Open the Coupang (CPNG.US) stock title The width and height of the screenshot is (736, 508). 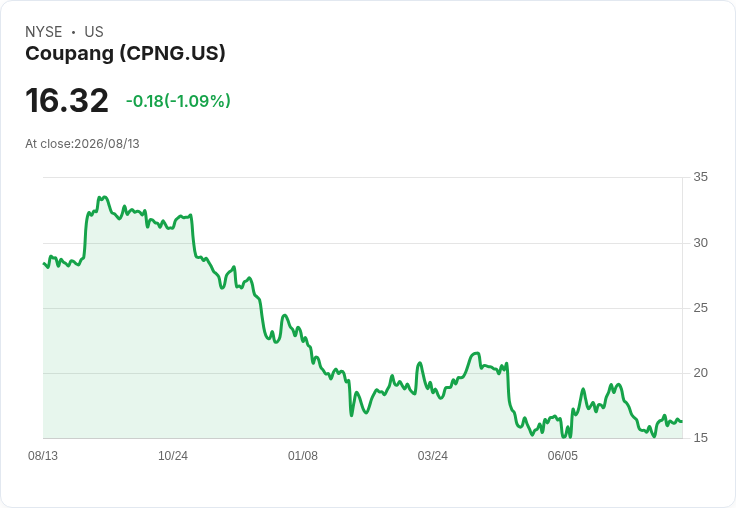click(125, 54)
